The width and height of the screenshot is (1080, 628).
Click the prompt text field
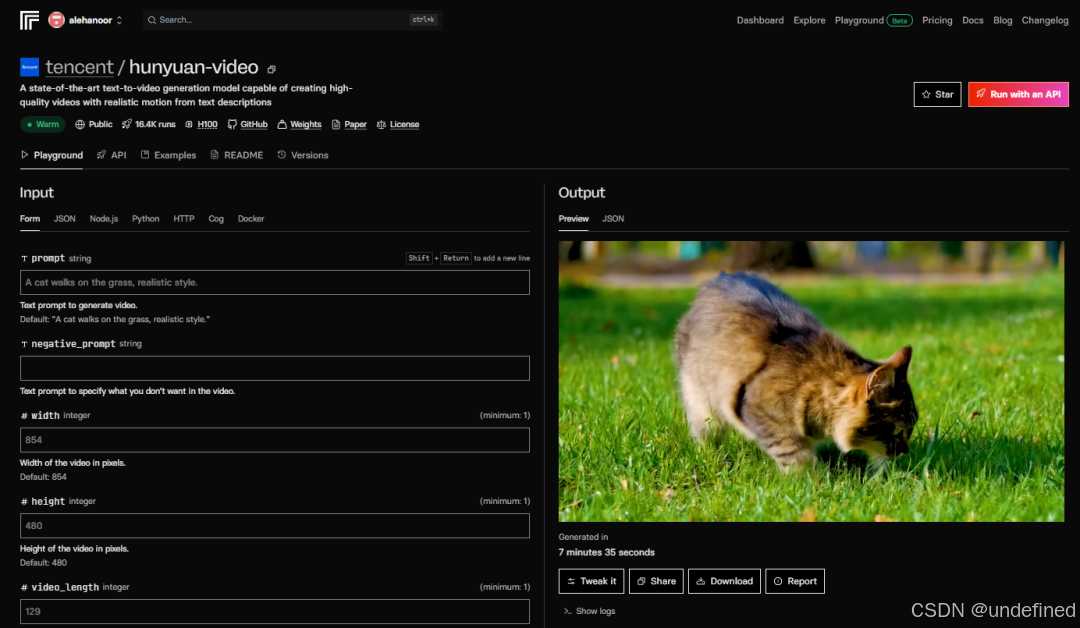click(275, 282)
